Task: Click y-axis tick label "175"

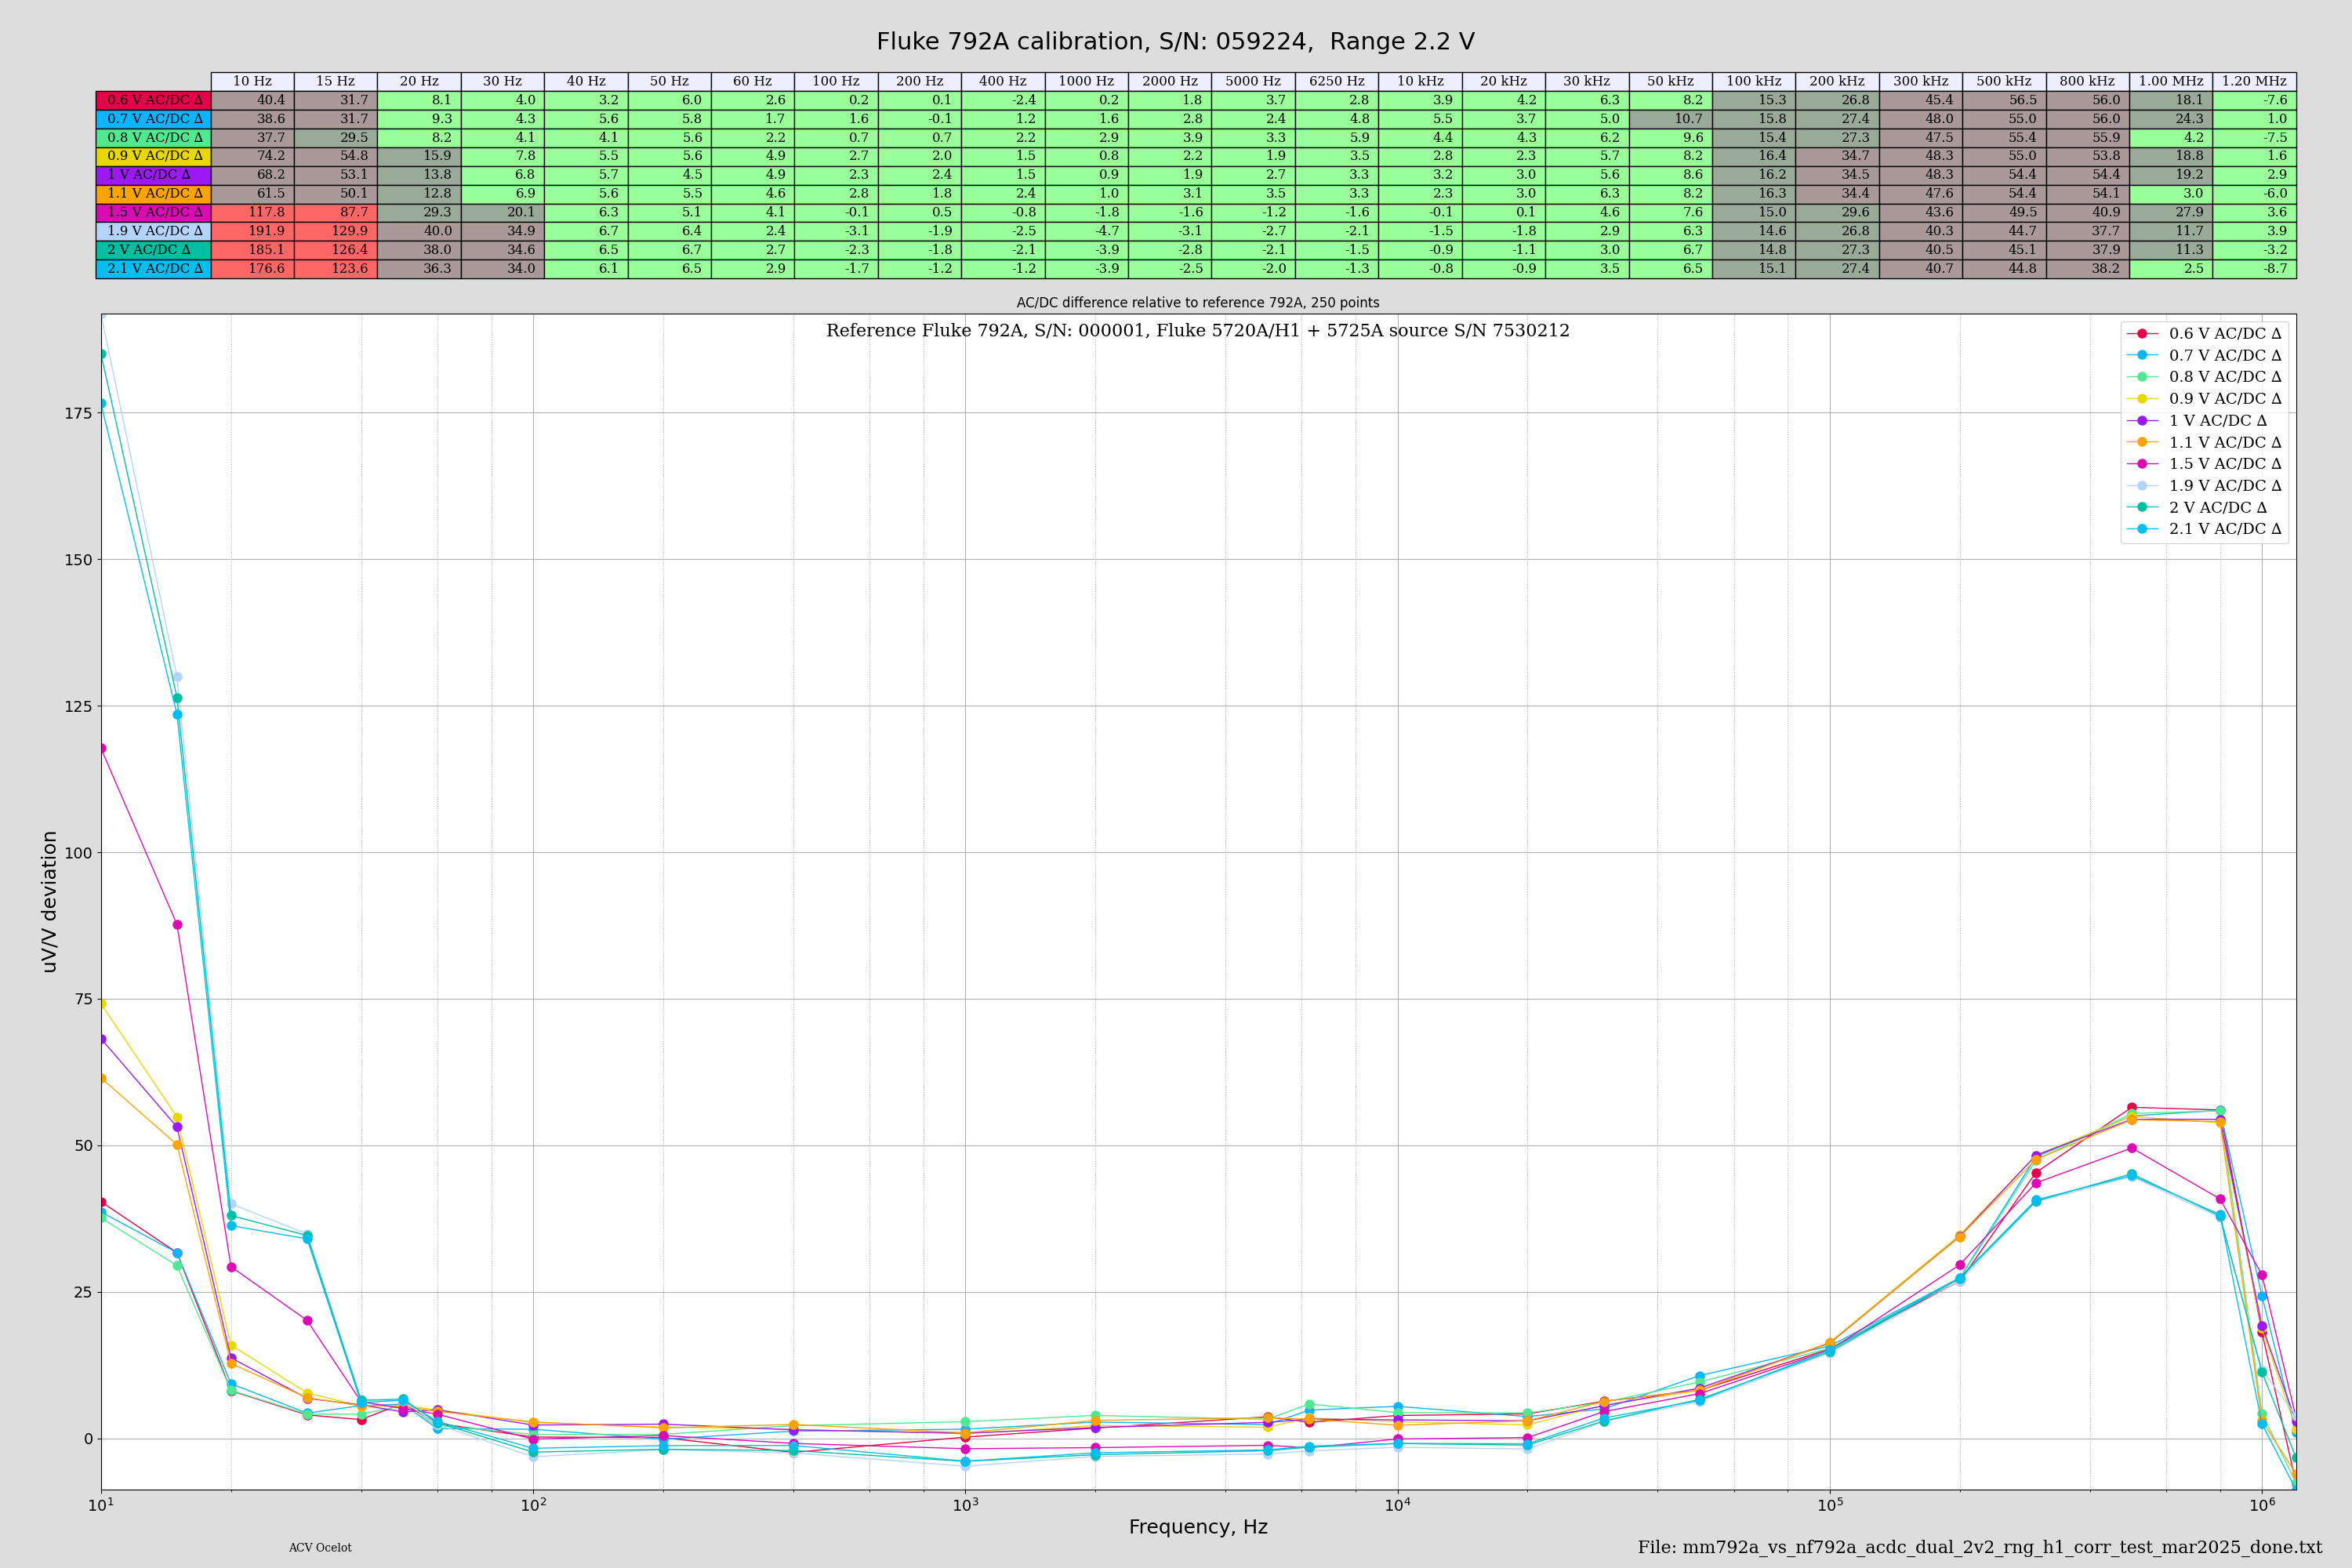Action: point(78,413)
